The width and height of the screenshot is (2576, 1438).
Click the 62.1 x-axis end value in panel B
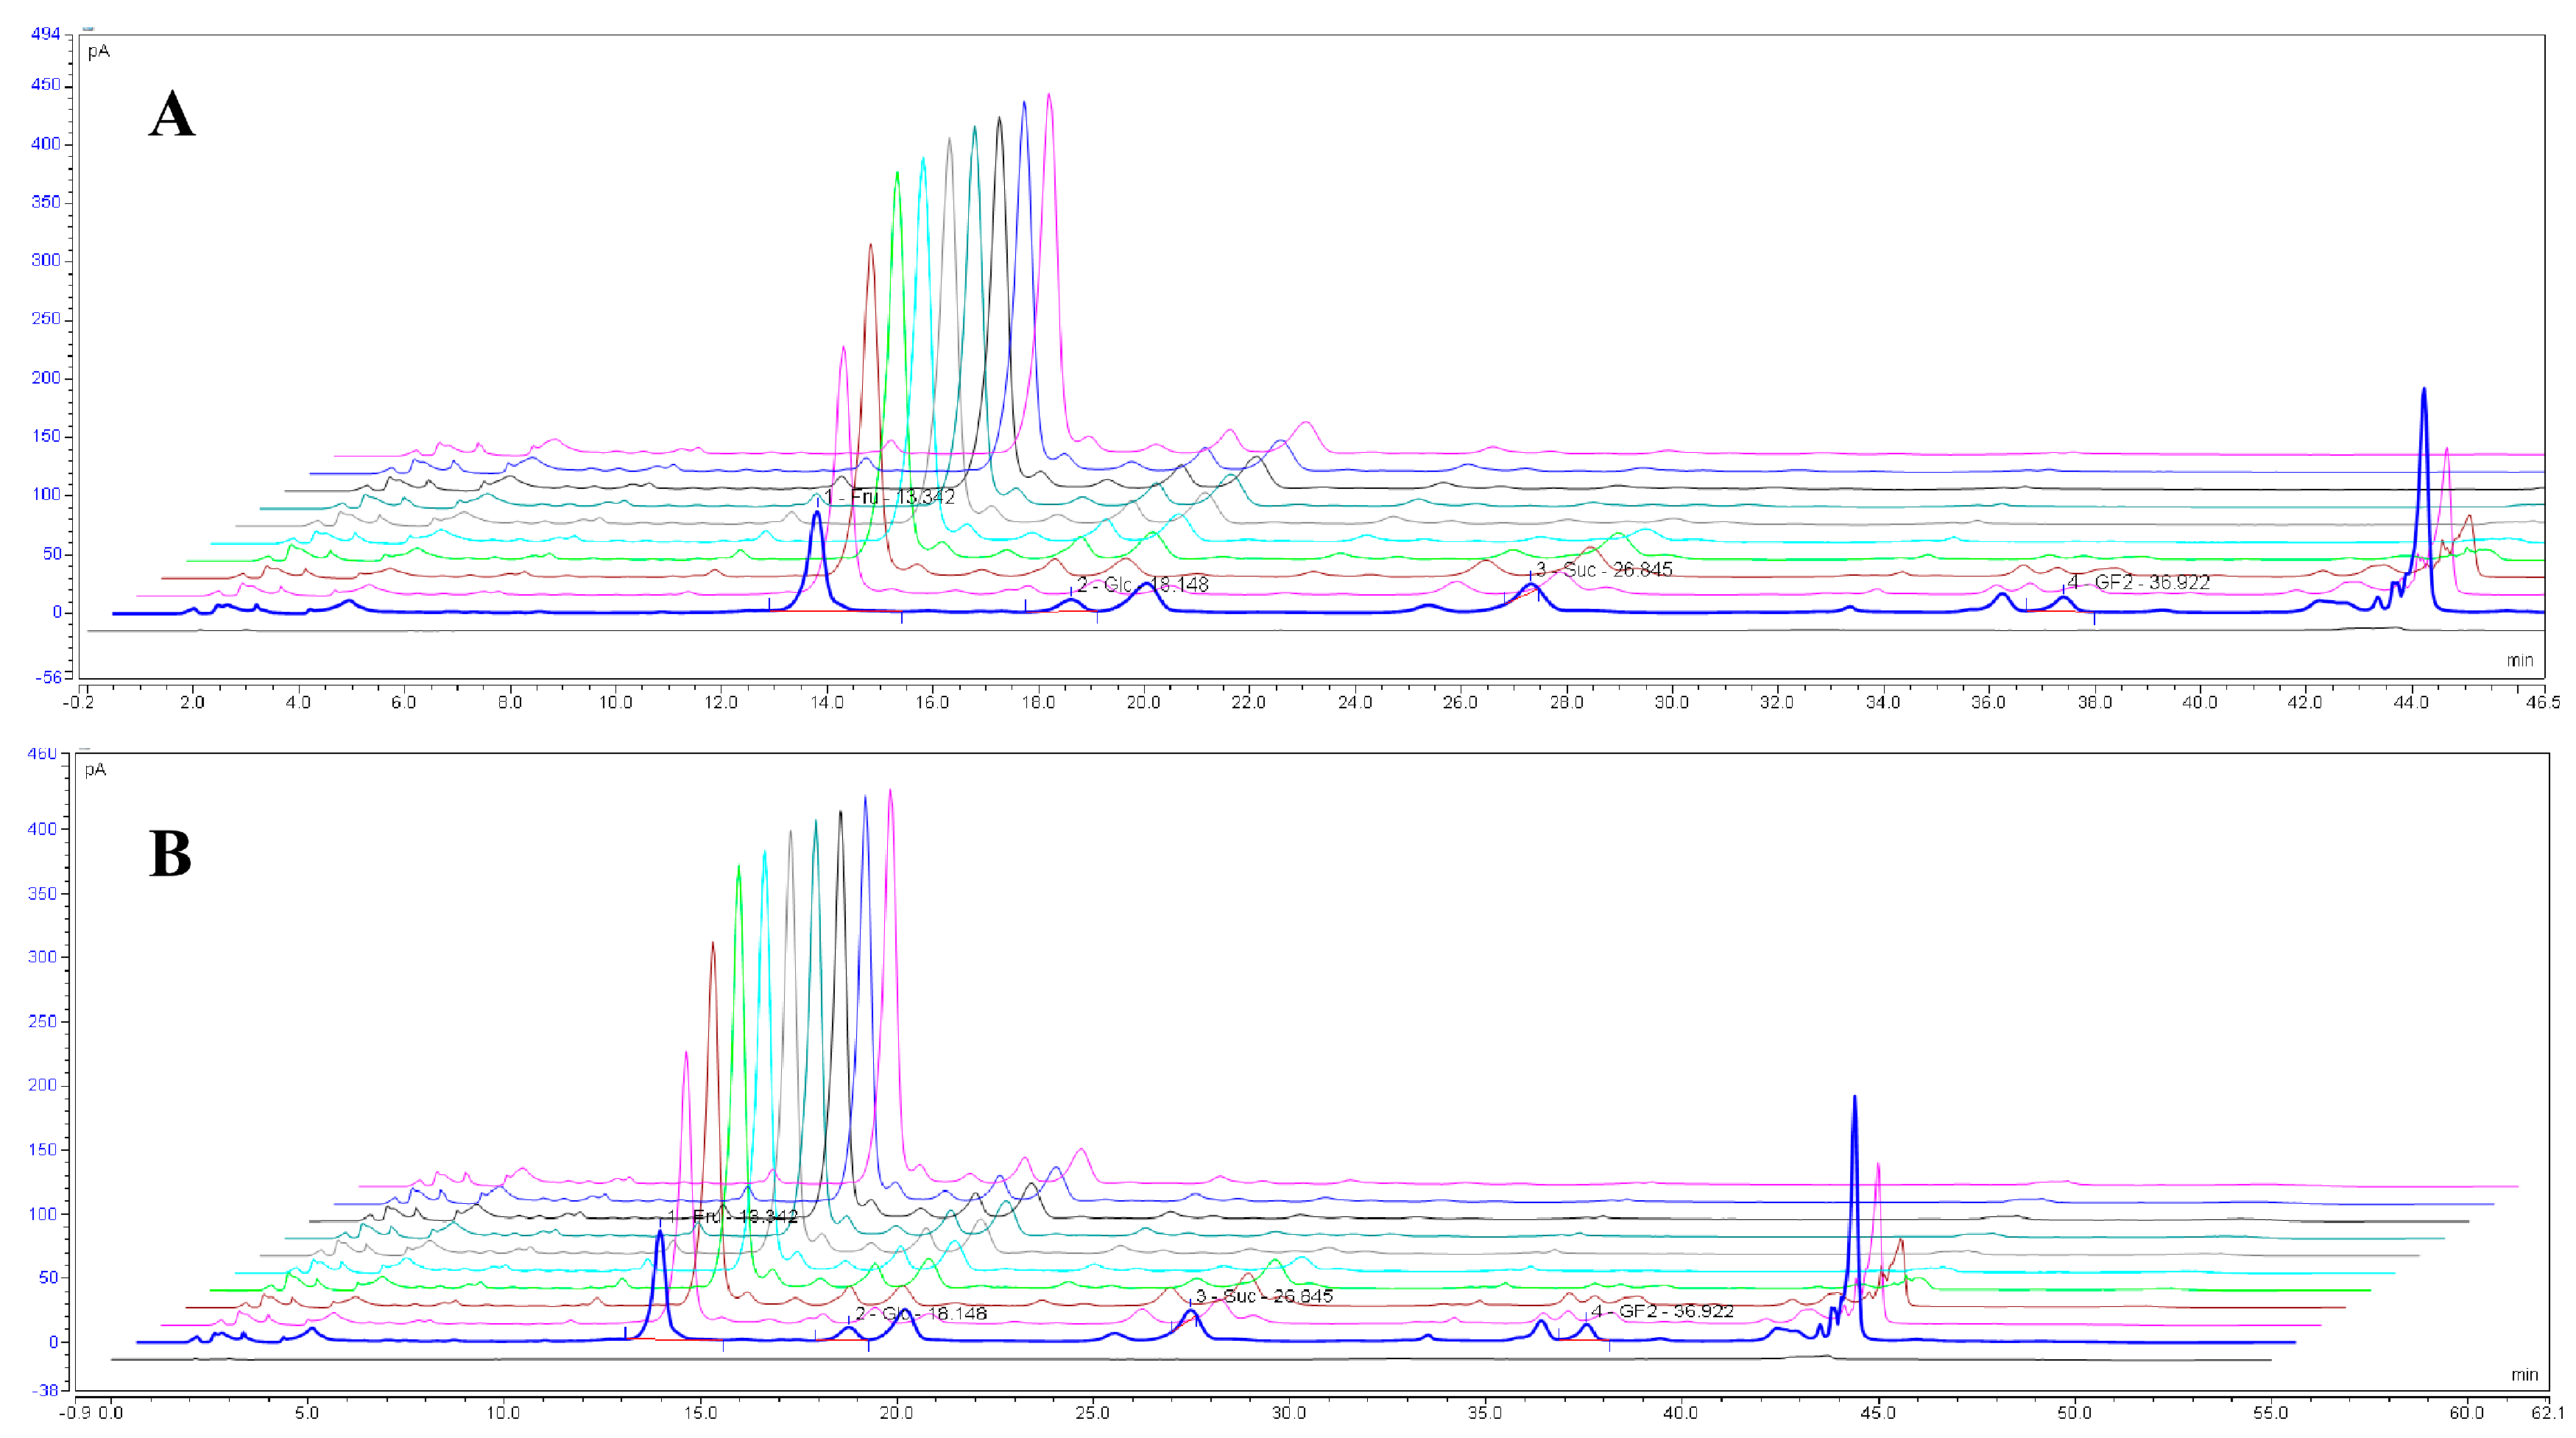[x=2548, y=1413]
